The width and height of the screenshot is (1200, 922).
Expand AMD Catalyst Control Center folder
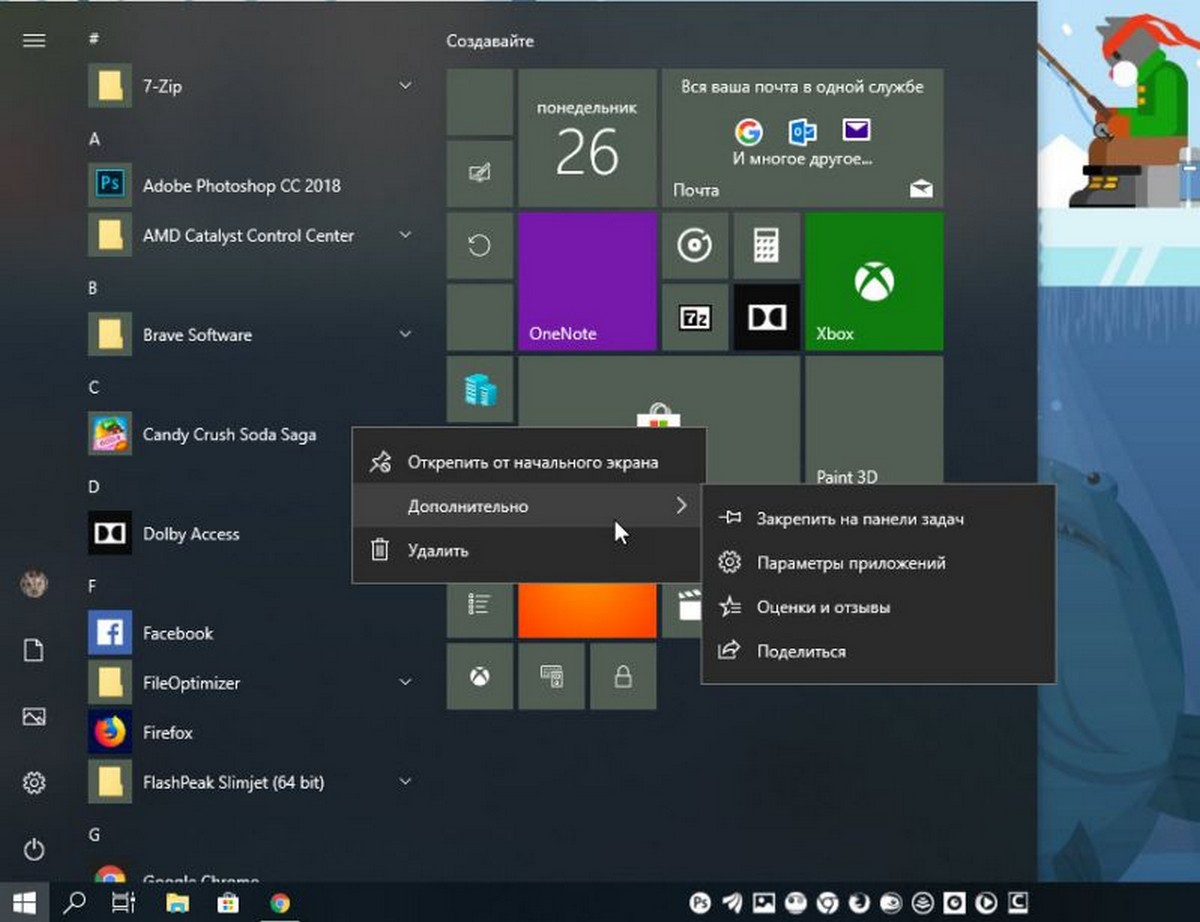pyautogui.click(x=404, y=235)
